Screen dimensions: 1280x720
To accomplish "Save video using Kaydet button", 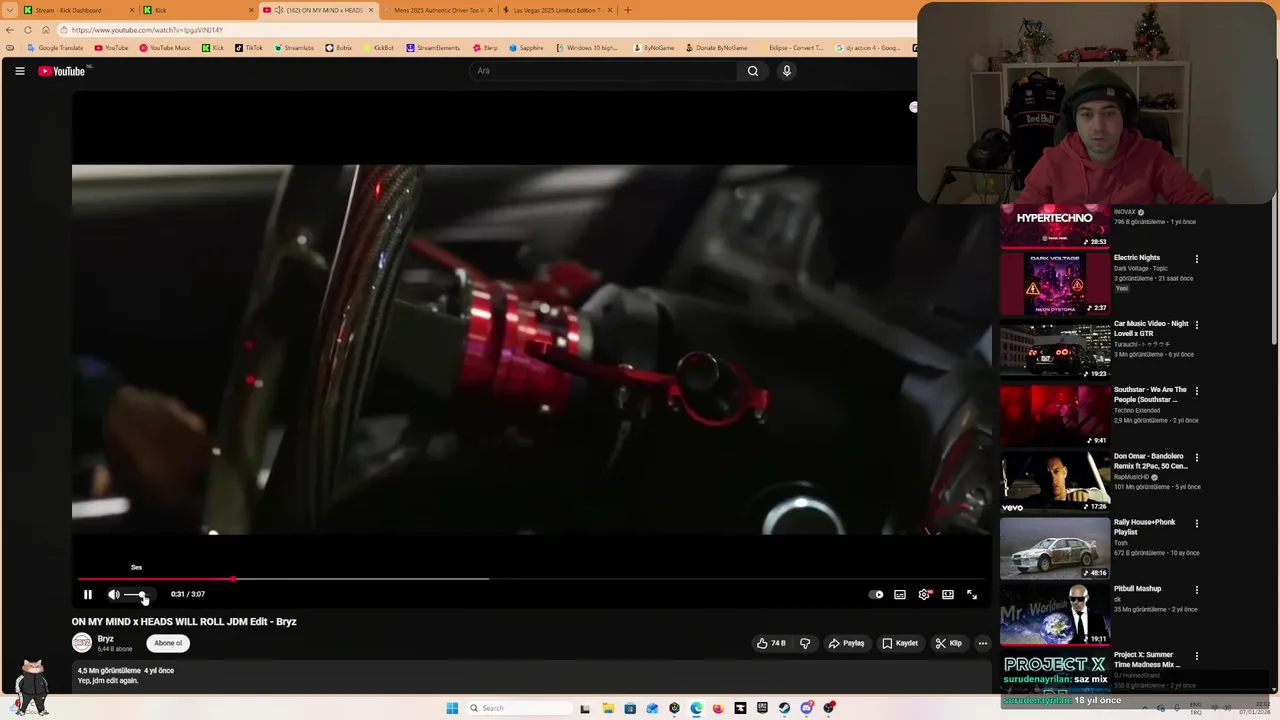I will click(900, 643).
